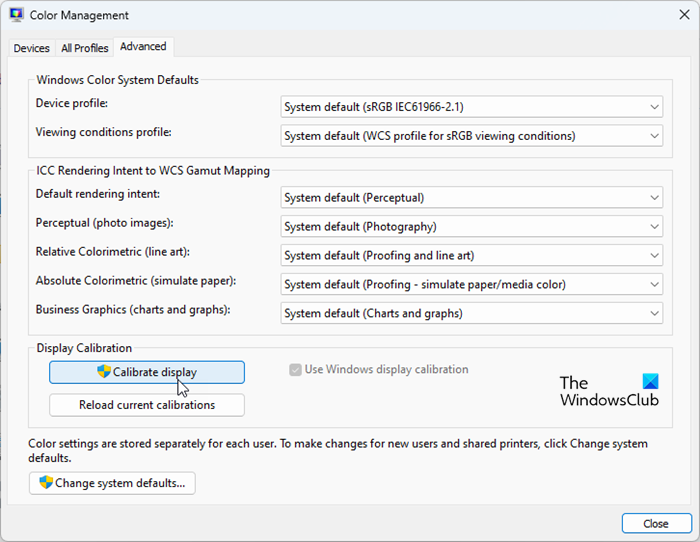Open the Device profile dropdown

tap(471, 107)
